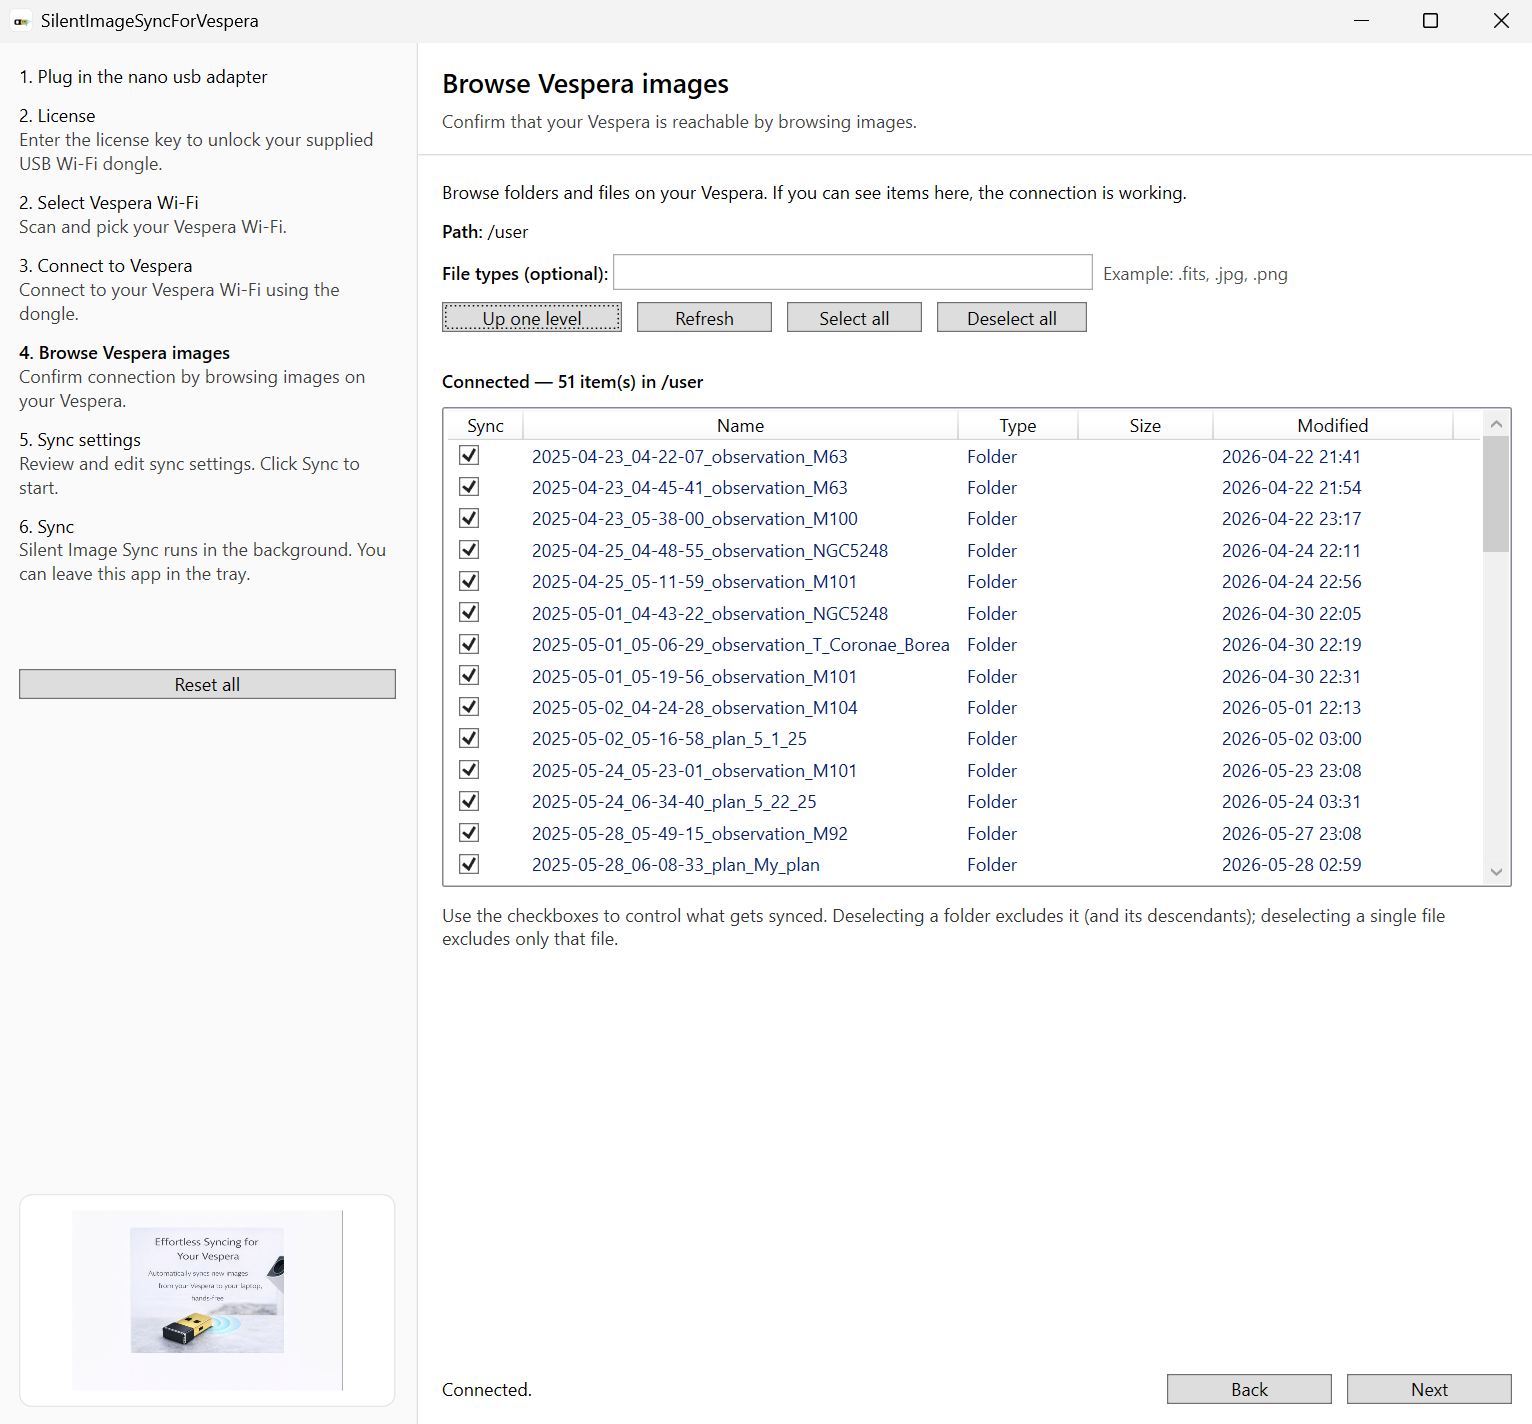Select folder name 2025-05-24_06-34-40_plan_5_22_25
Viewport: 1532px width, 1424px height.
point(674,802)
